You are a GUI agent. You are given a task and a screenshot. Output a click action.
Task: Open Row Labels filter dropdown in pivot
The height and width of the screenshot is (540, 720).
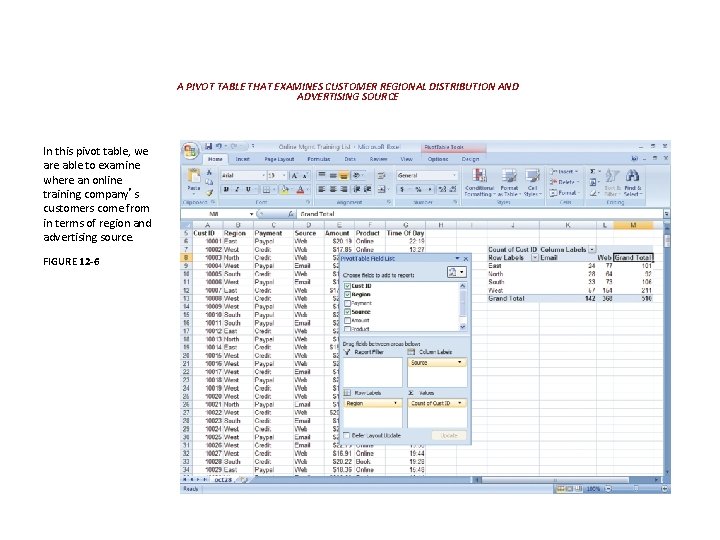click(534, 258)
